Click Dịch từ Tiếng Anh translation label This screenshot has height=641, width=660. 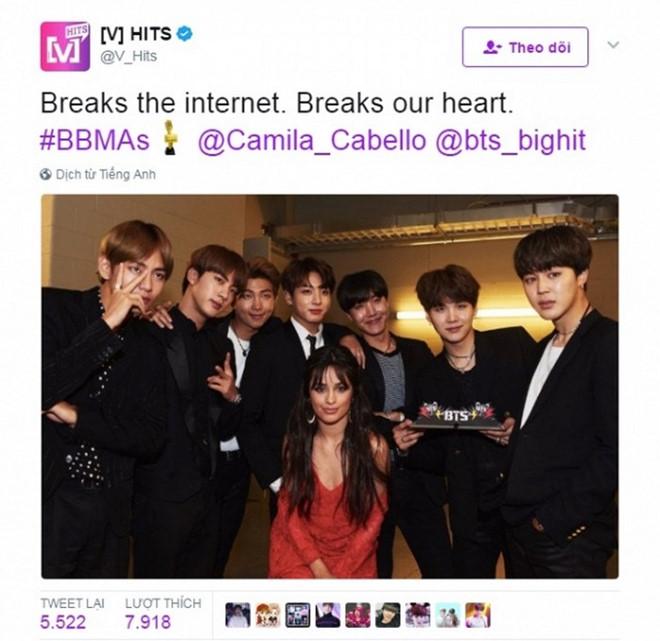coord(106,174)
